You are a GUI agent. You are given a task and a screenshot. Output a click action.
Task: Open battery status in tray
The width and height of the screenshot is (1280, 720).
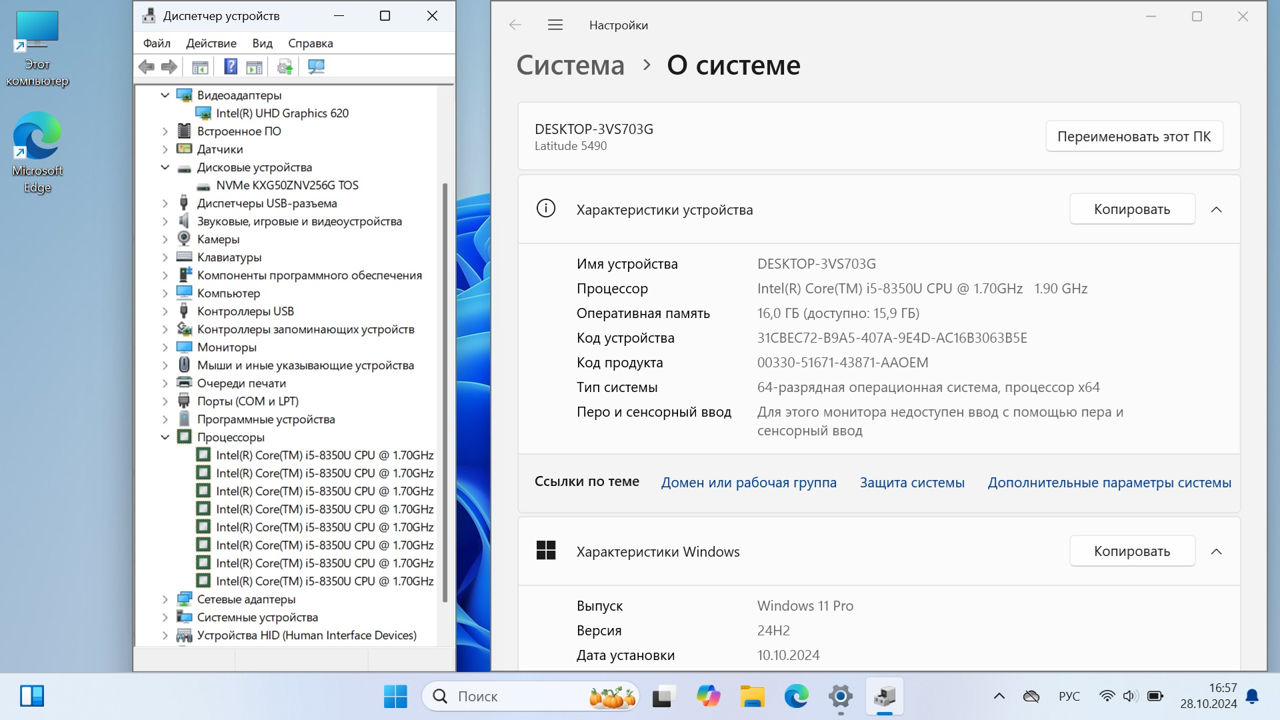coord(1155,696)
